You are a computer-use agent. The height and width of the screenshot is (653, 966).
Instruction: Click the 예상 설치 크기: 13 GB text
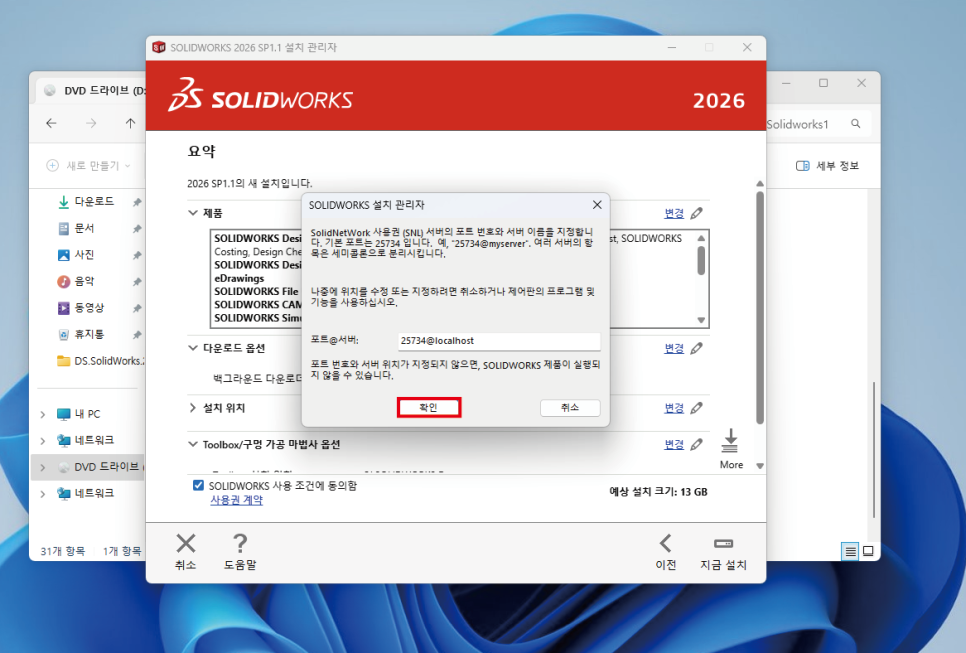pyautogui.click(x=658, y=492)
